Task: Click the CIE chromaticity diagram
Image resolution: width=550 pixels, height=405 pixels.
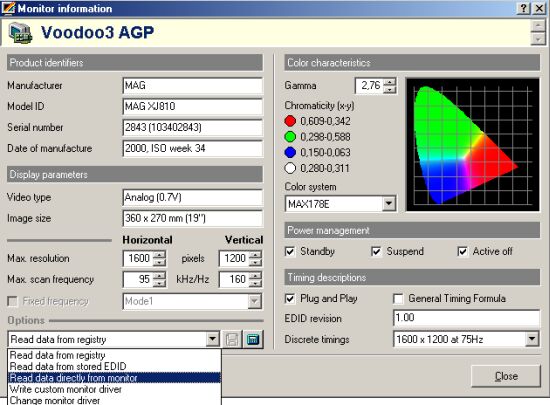Action: point(472,144)
